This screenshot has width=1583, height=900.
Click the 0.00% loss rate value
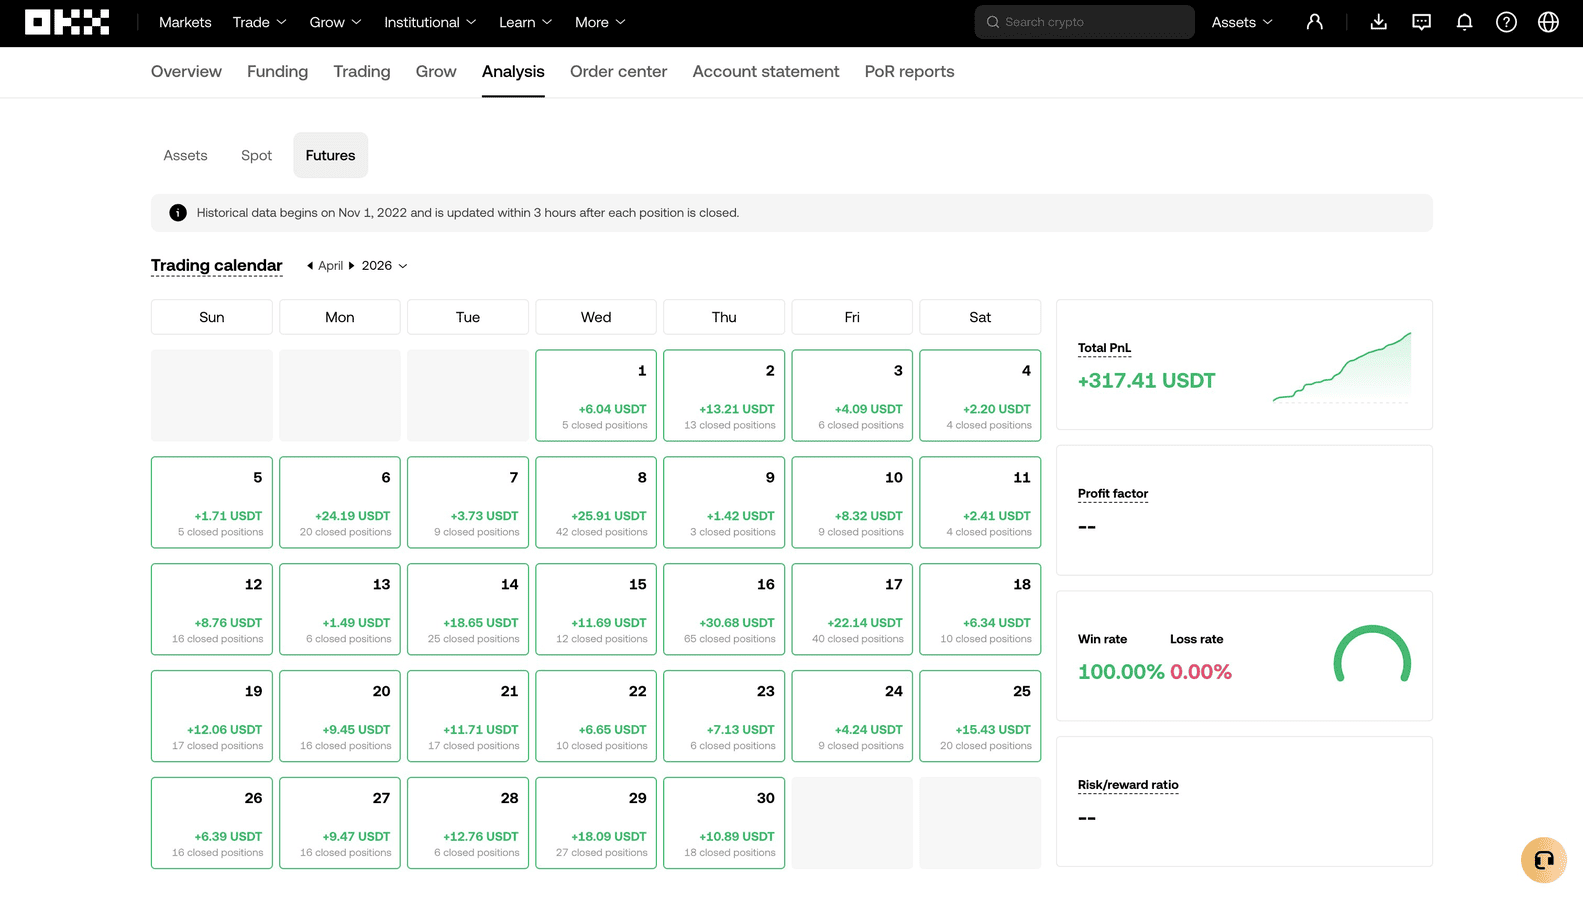point(1201,672)
